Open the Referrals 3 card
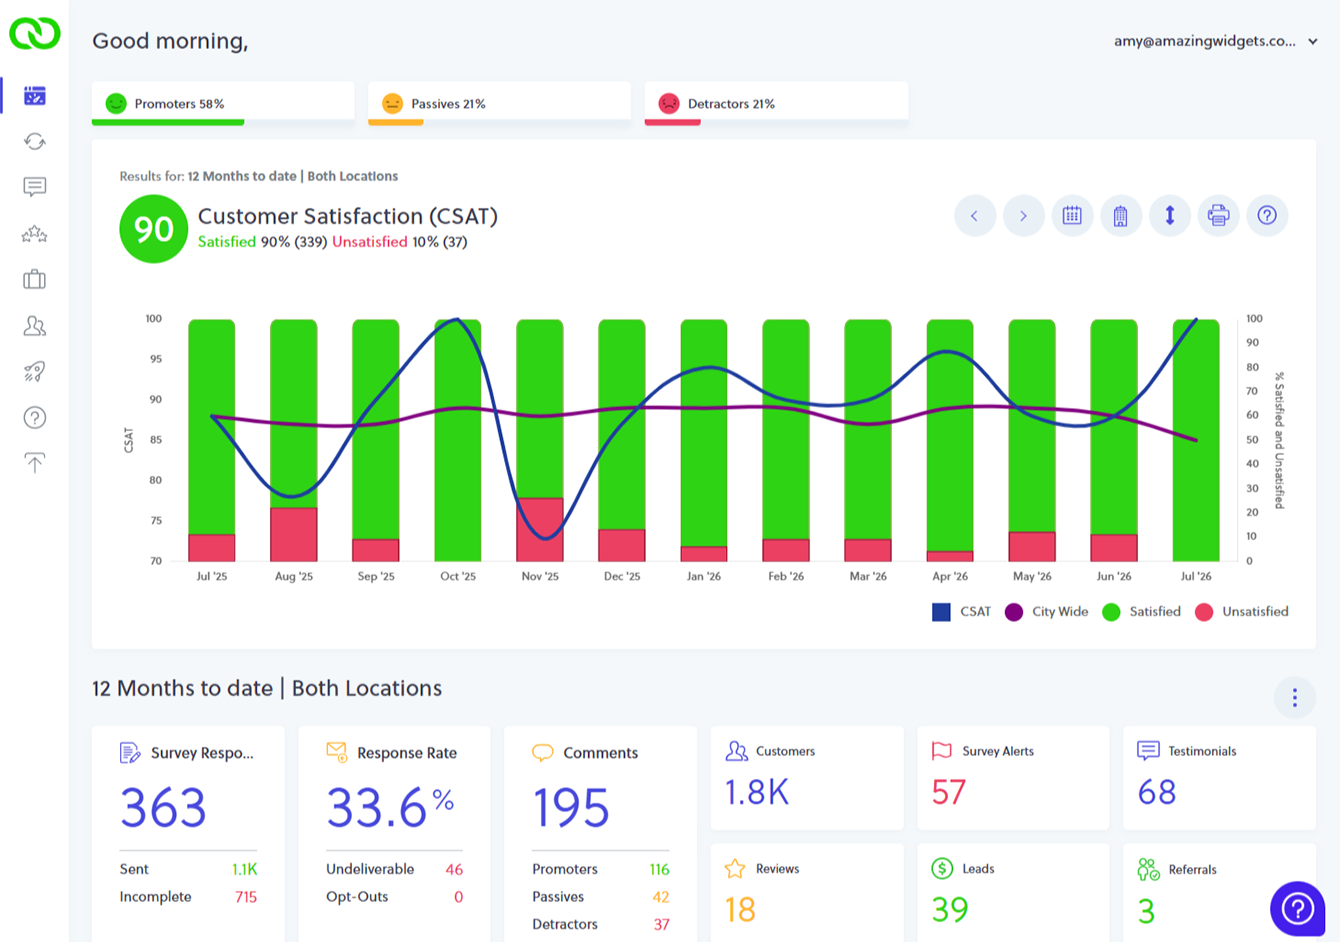The image size is (1340, 942). pos(1219,893)
